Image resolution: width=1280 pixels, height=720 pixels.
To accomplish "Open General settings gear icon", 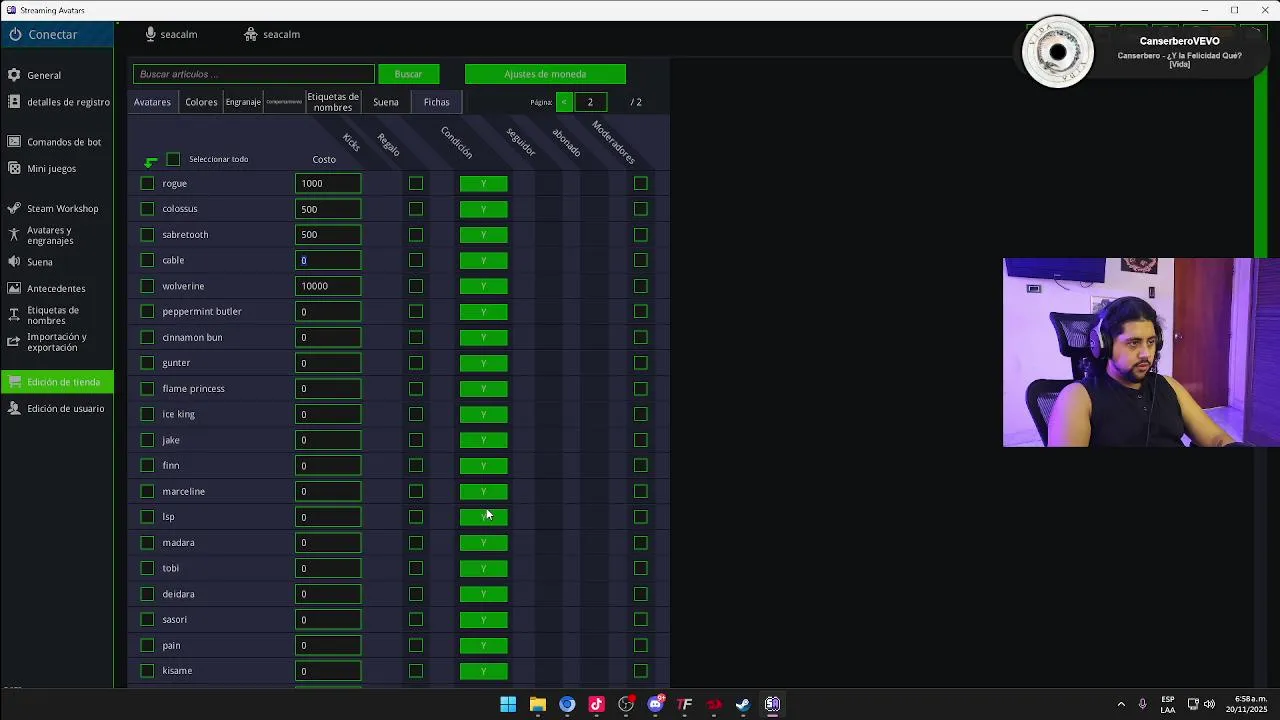I will [x=14, y=75].
